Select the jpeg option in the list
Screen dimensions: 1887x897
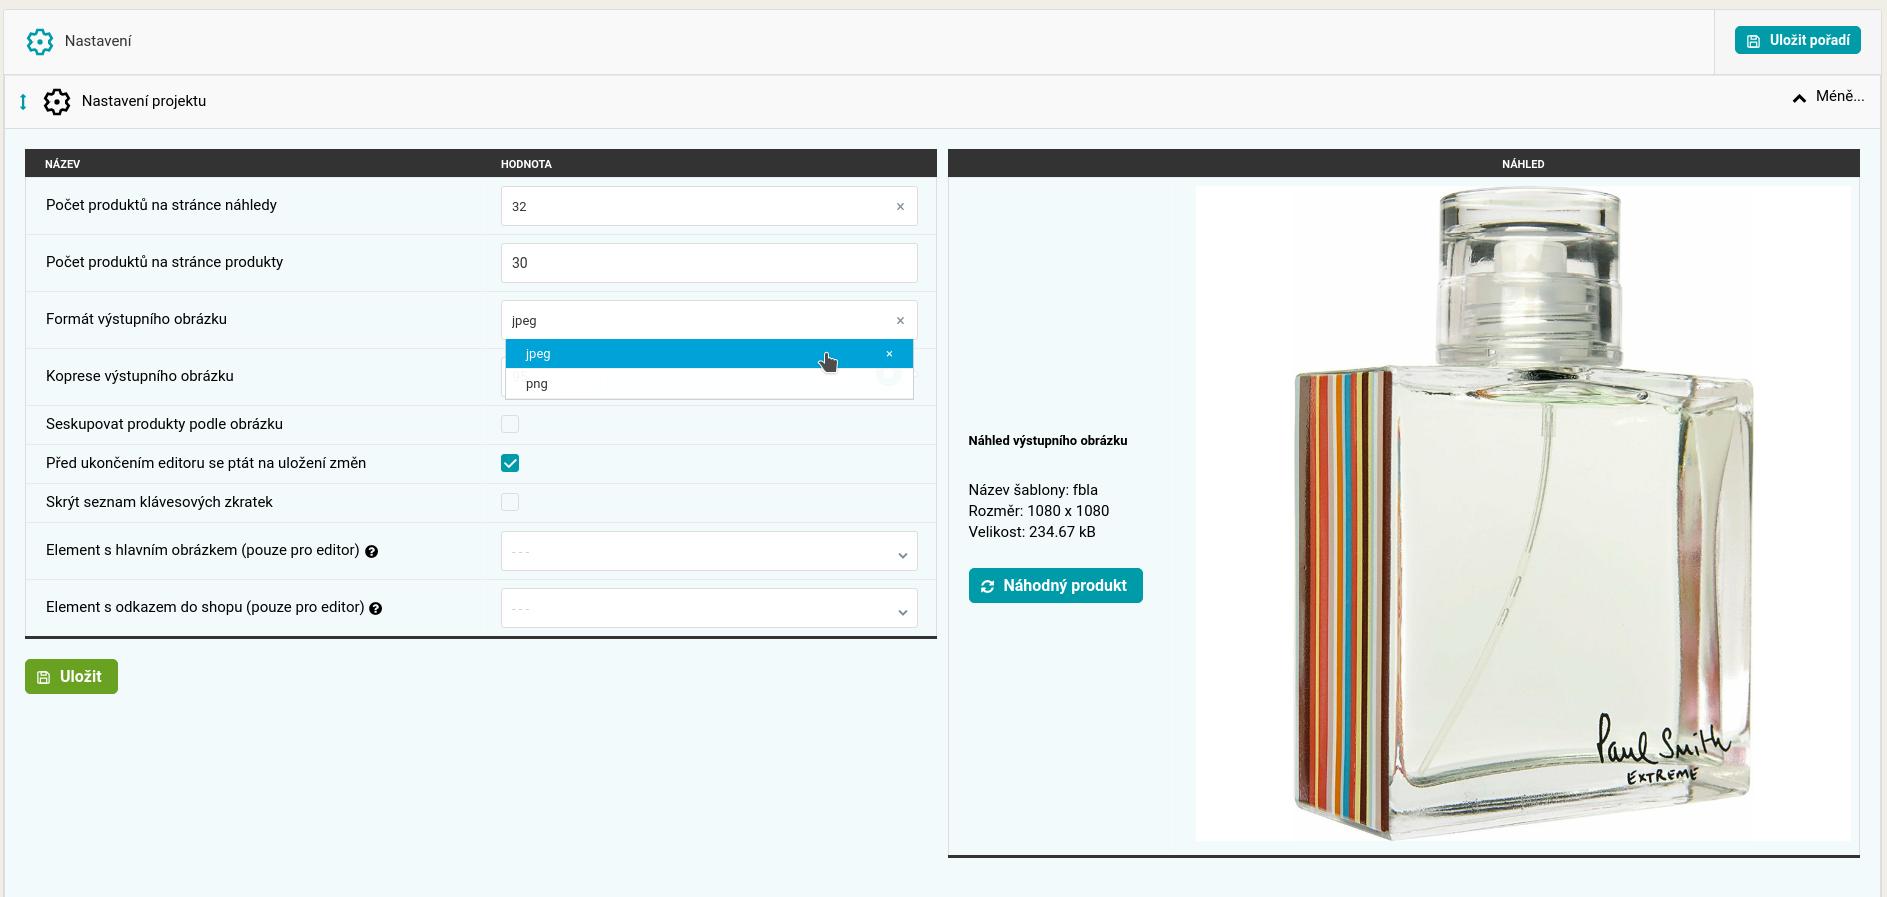(x=709, y=353)
